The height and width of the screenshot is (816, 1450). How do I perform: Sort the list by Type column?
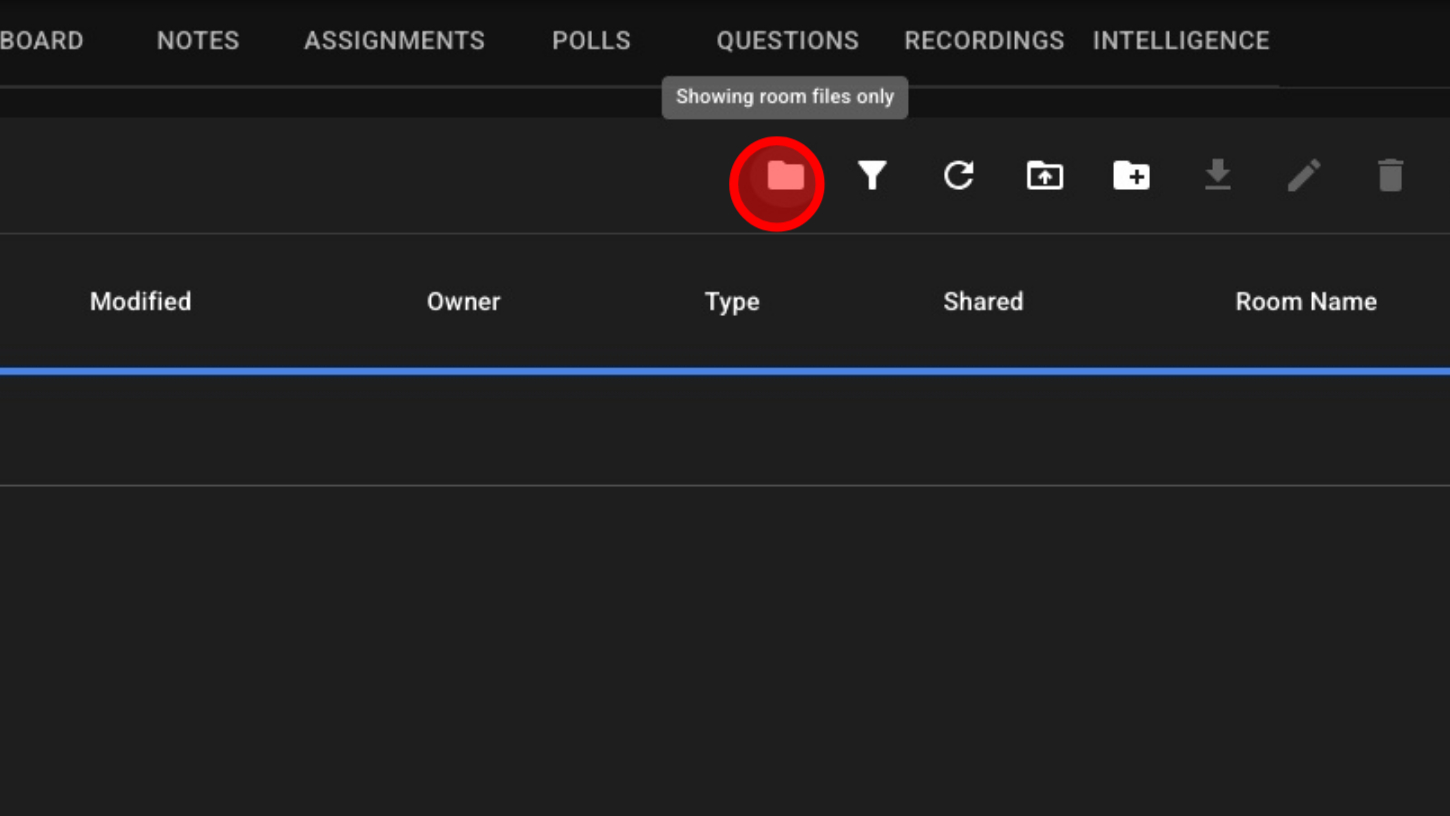732,302
